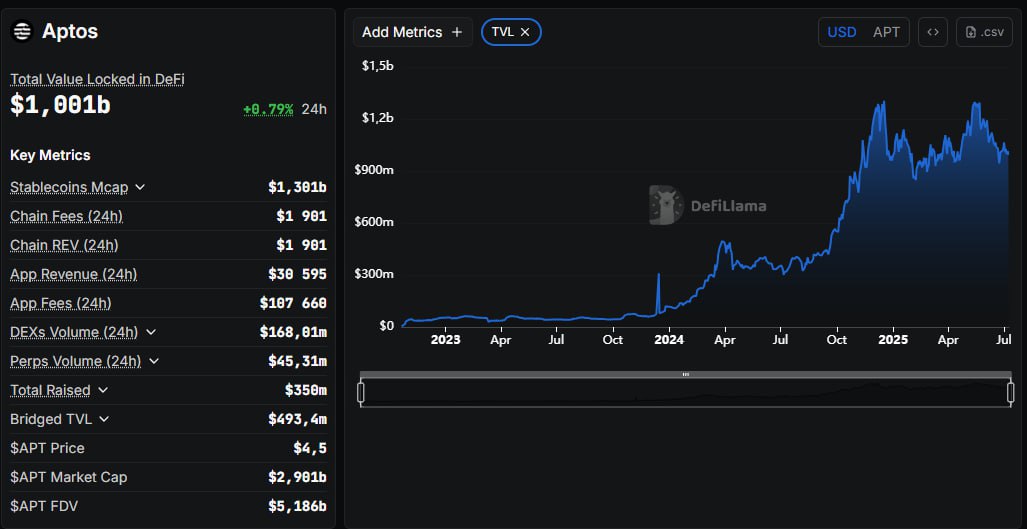
Task: Open the Add Metrics menu
Action: click(x=413, y=32)
